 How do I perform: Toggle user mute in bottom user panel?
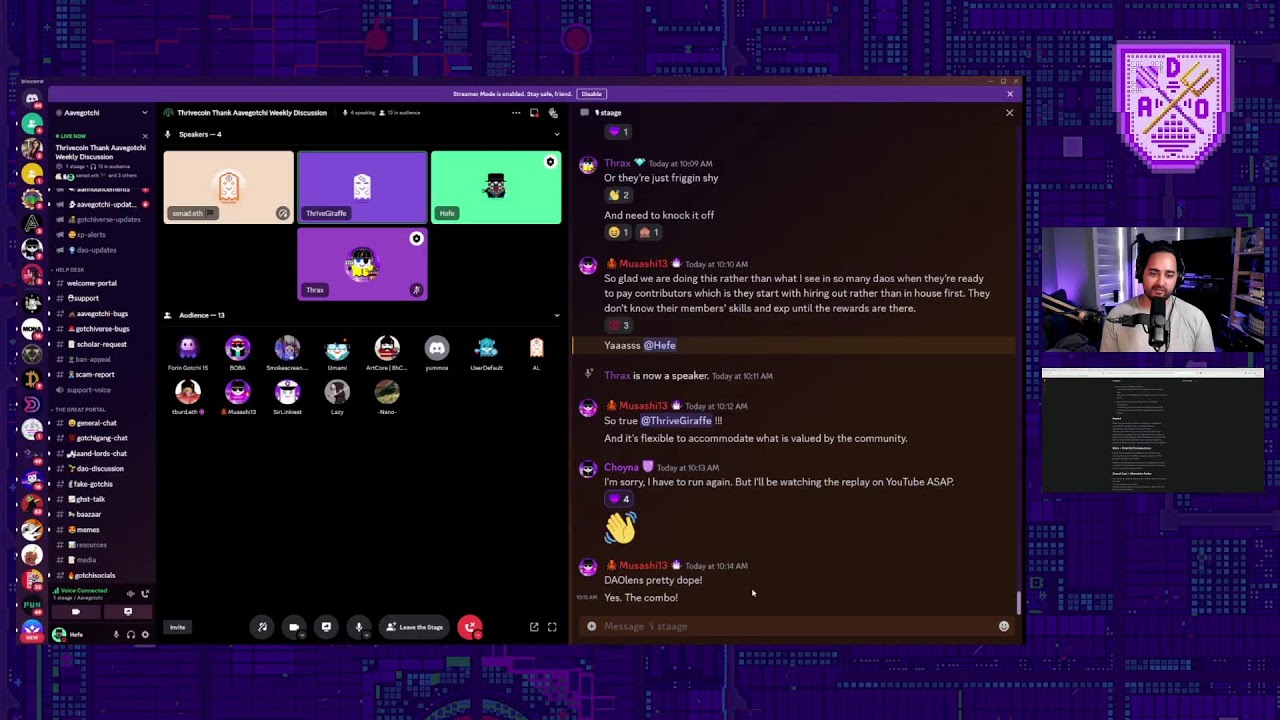point(116,635)
